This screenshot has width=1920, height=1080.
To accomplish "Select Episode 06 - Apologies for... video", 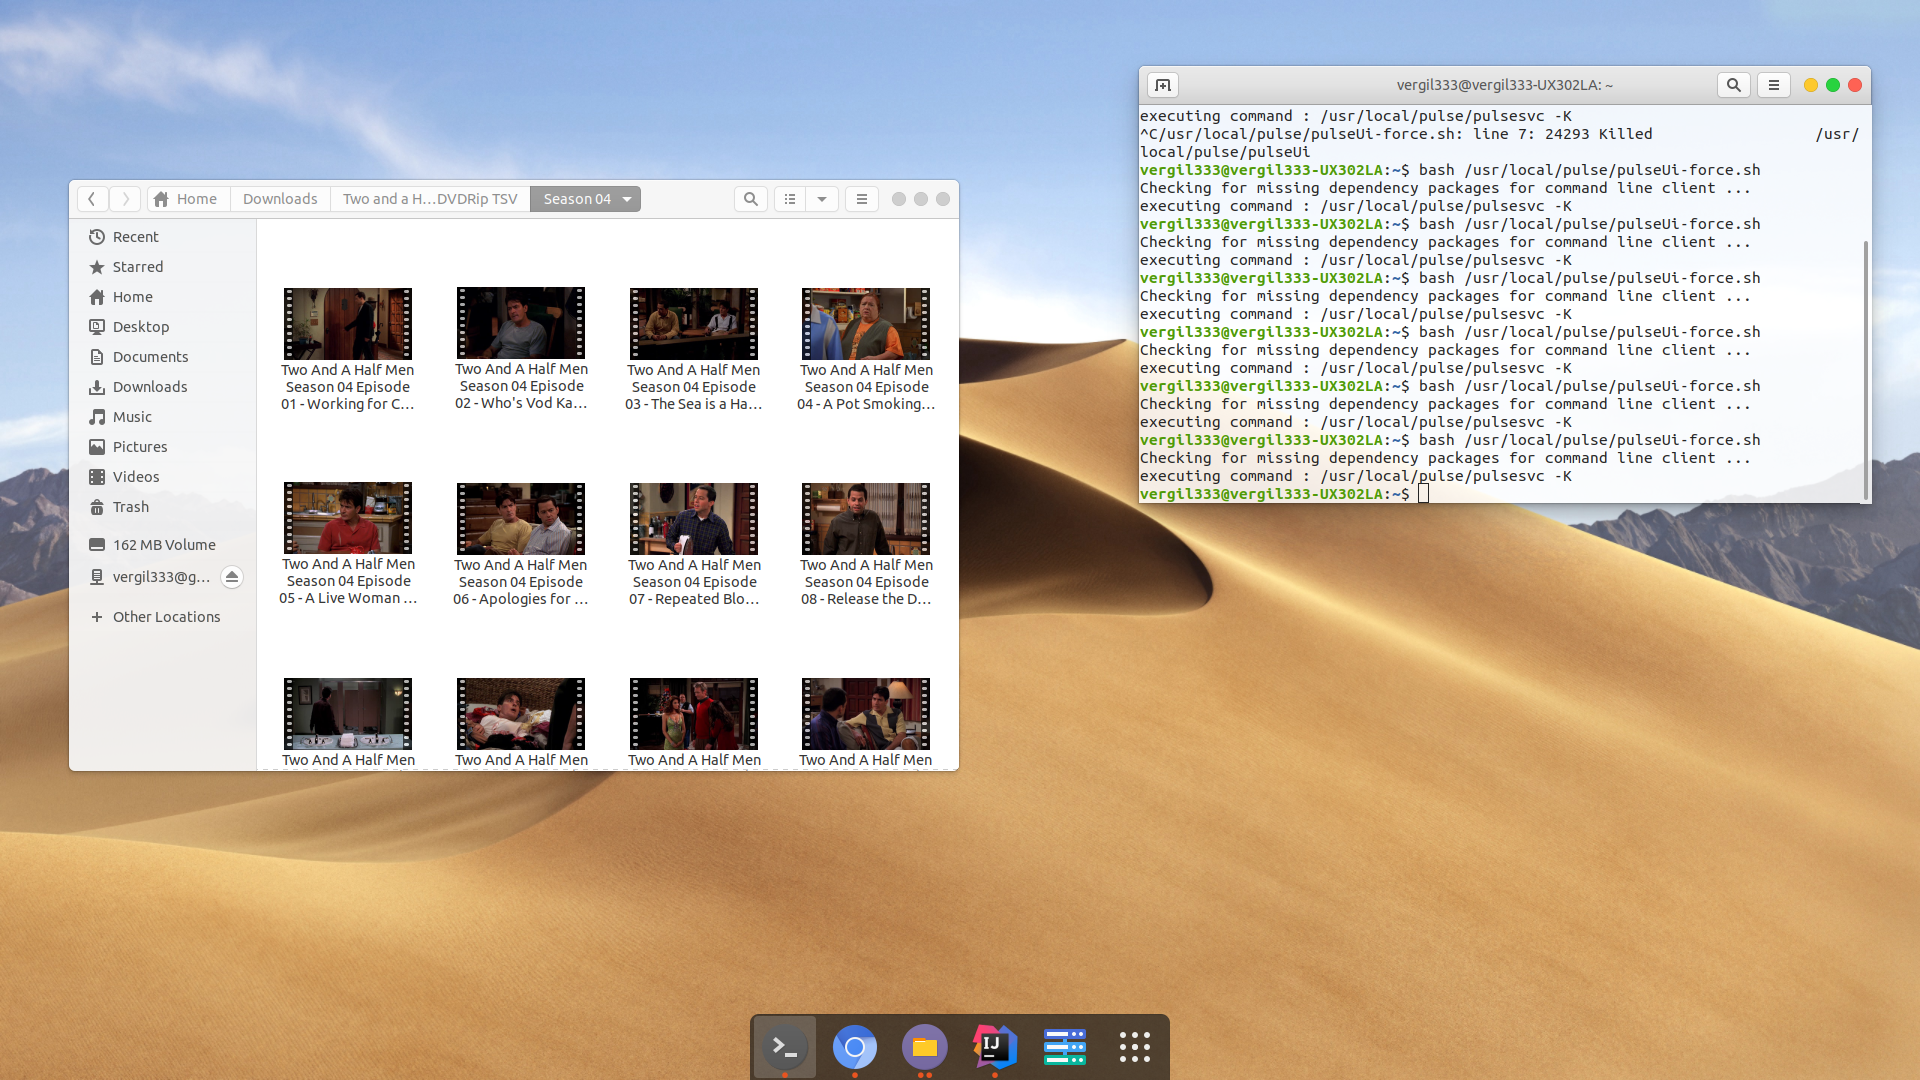I will tap(521, 545).
